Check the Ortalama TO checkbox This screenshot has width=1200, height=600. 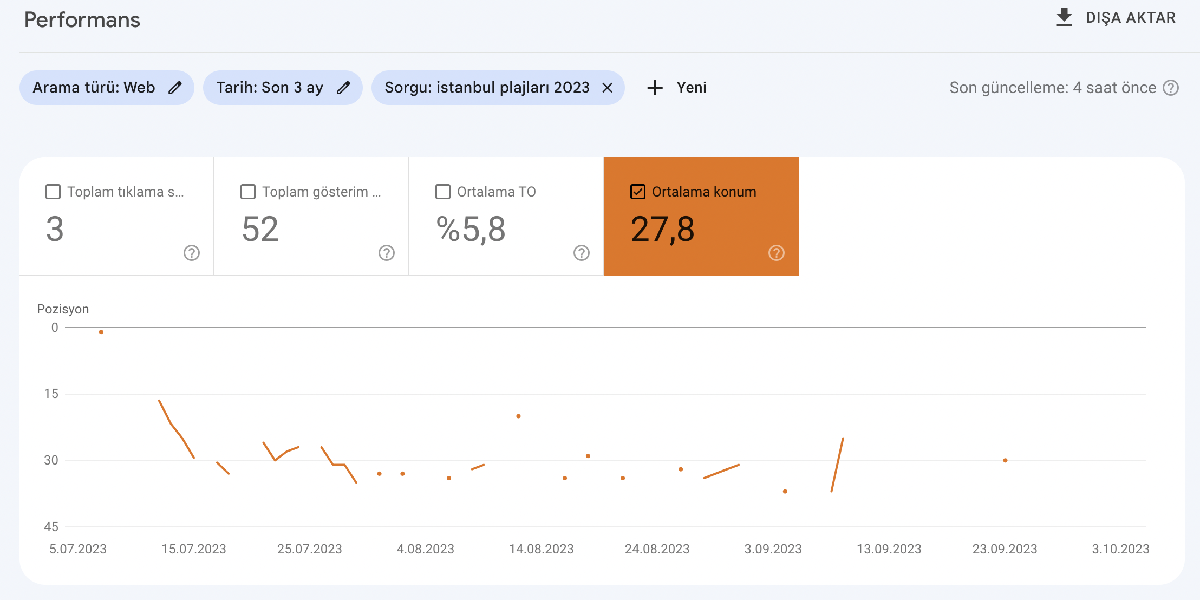443,192
